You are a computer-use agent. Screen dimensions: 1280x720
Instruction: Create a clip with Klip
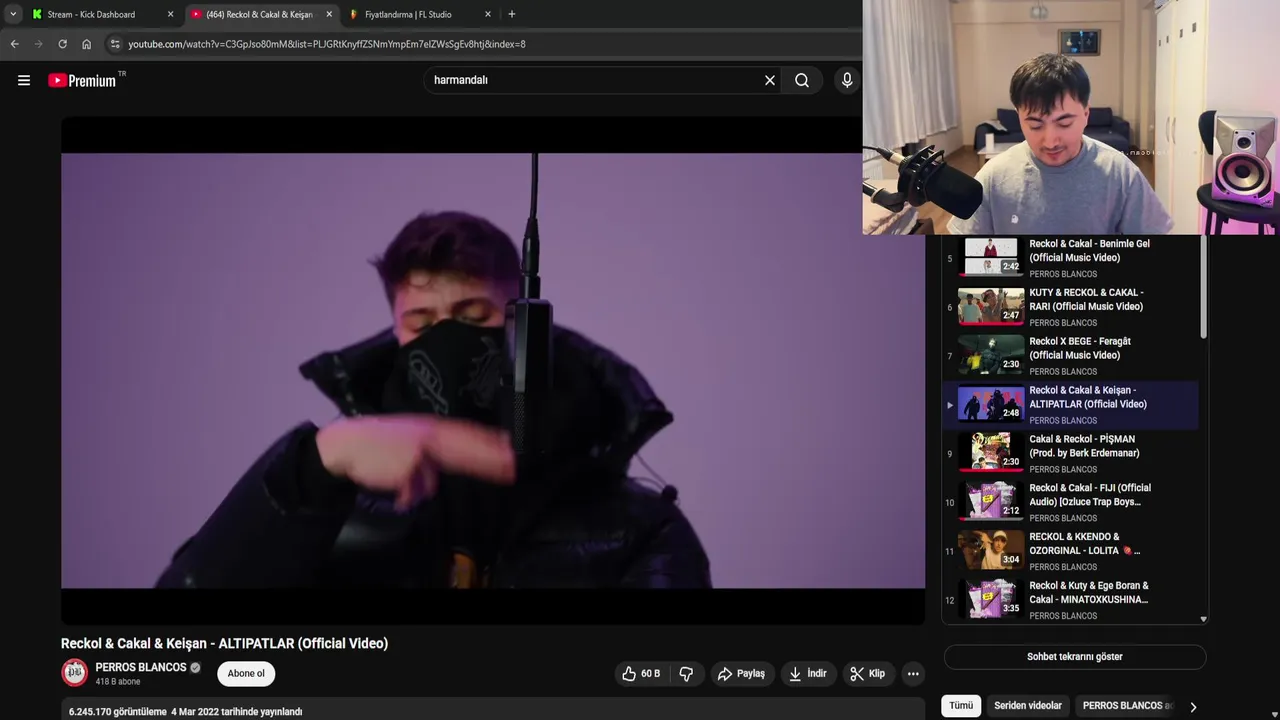point(868,674)
